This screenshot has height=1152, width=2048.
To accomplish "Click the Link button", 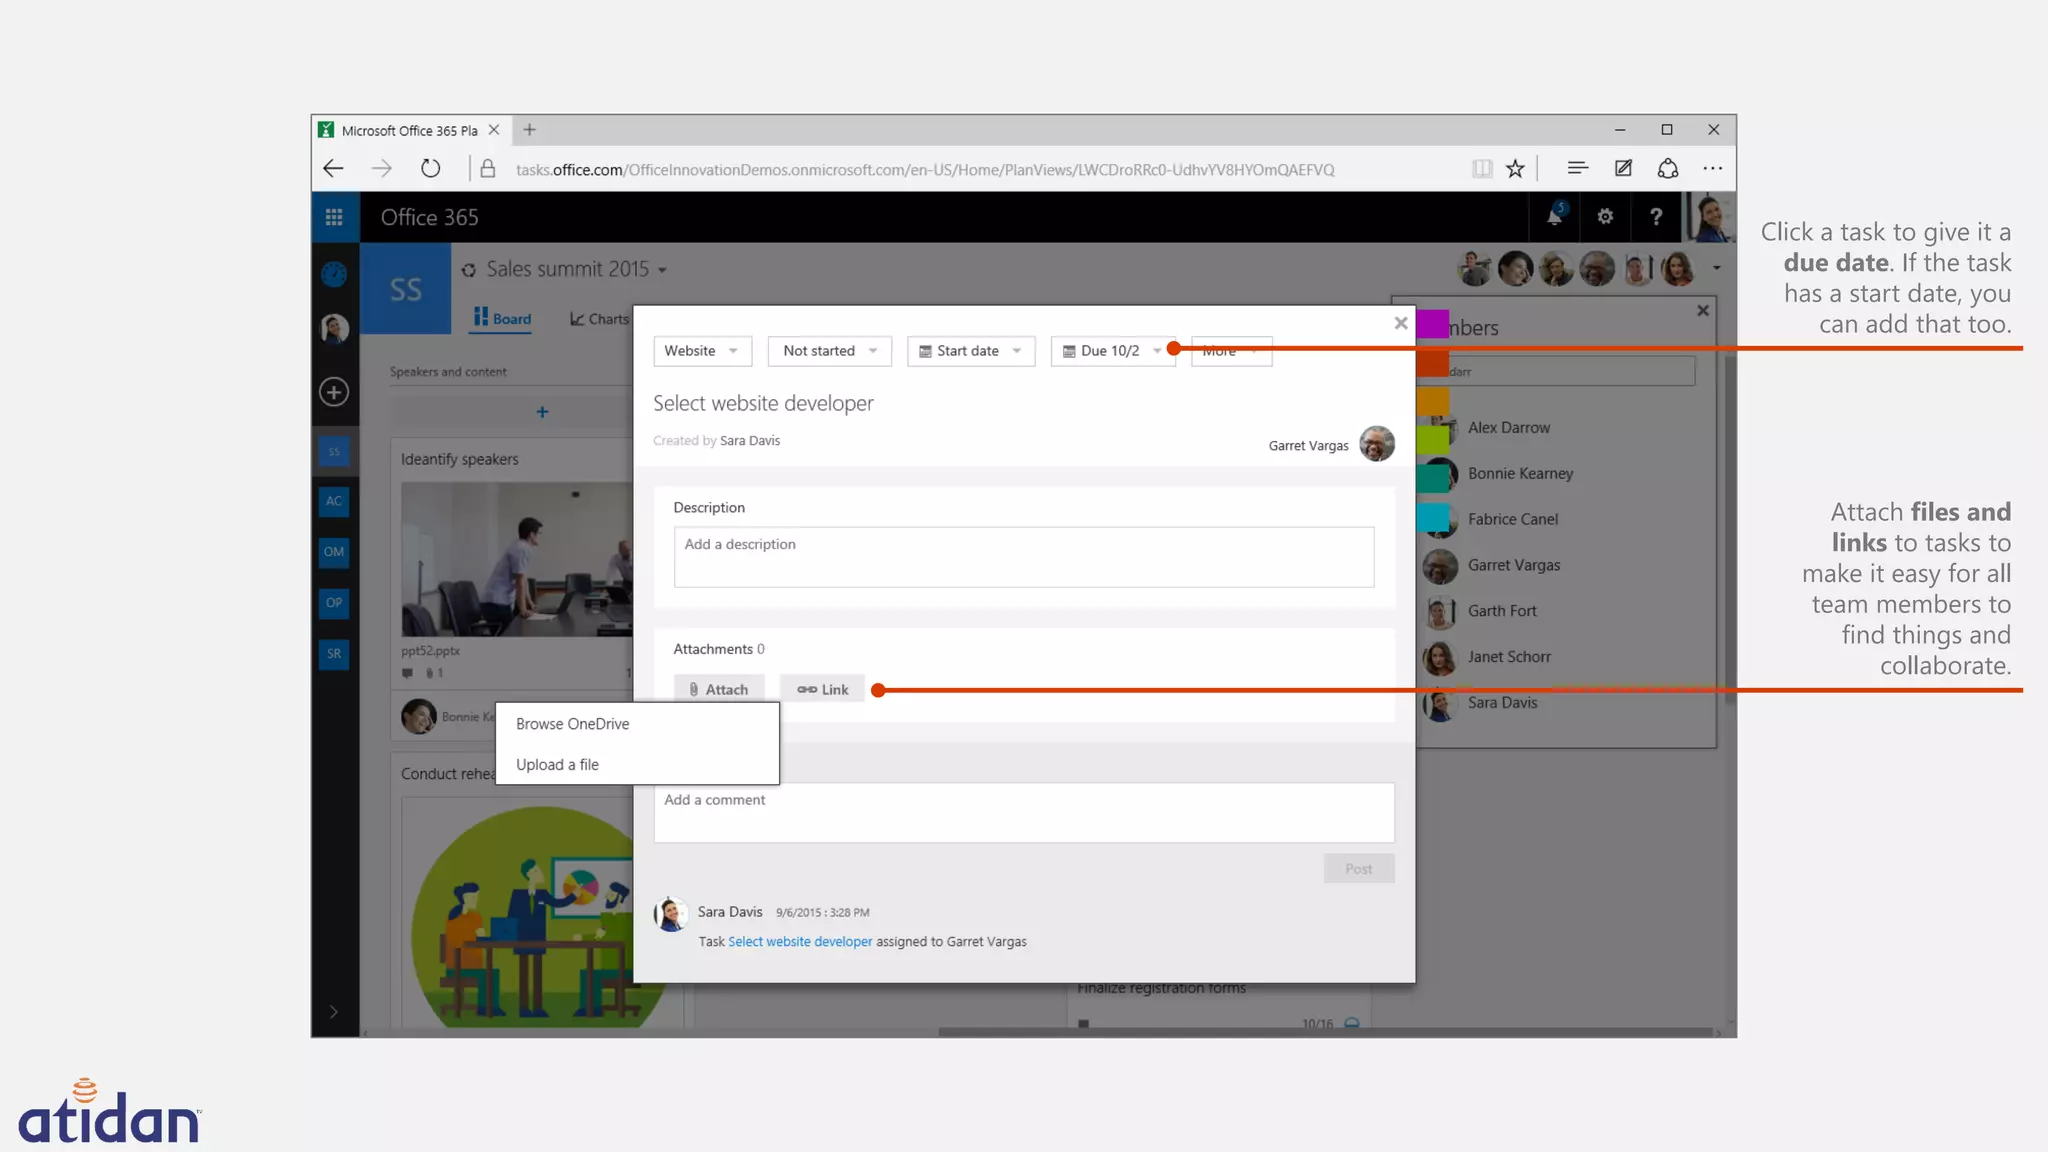I will point(822,689).
